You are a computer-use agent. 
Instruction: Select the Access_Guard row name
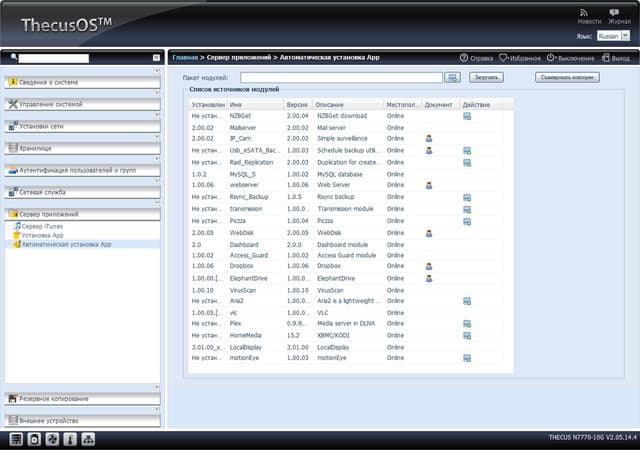tap(249, 256)
